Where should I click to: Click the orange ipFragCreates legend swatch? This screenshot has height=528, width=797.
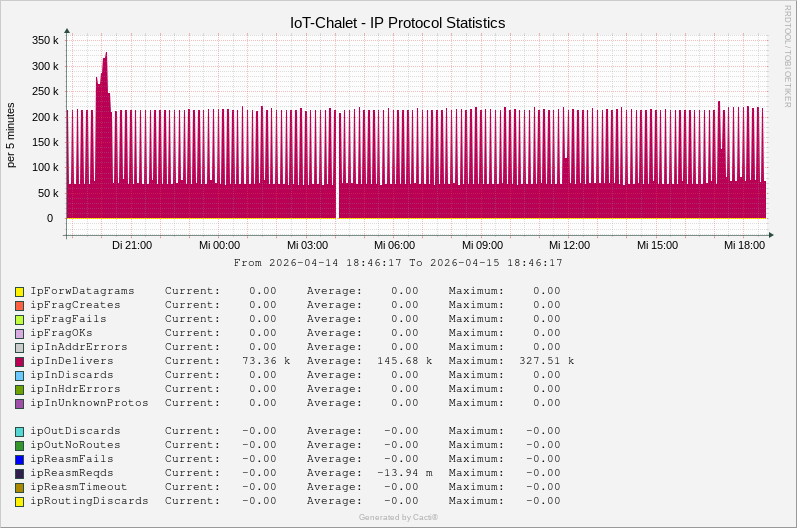click(x=19, y=306)
